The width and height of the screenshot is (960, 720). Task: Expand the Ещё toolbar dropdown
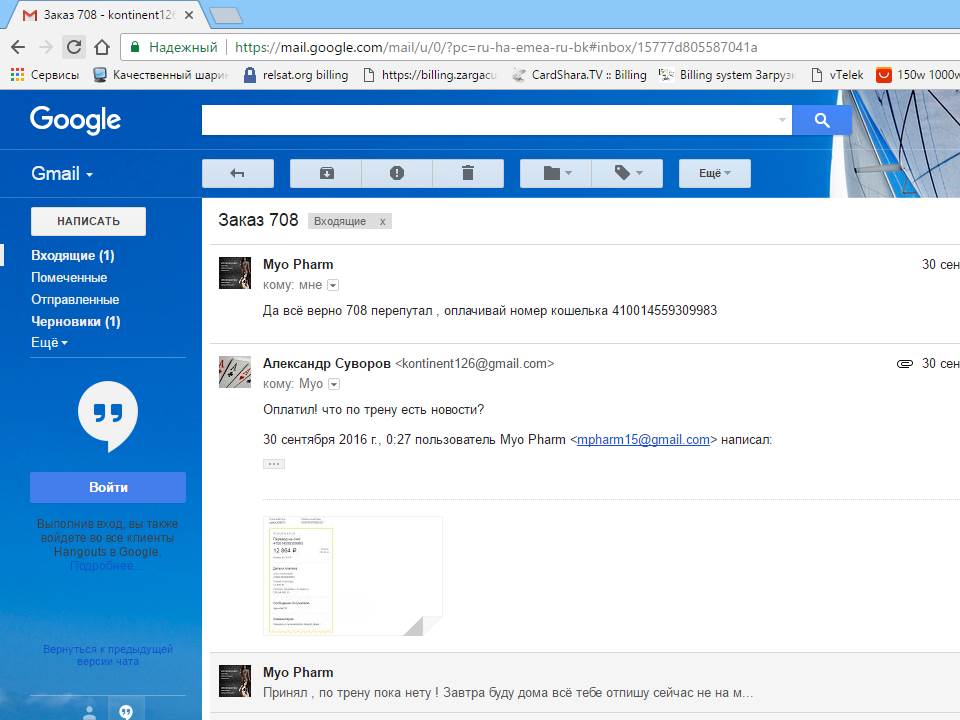[714, 173]
